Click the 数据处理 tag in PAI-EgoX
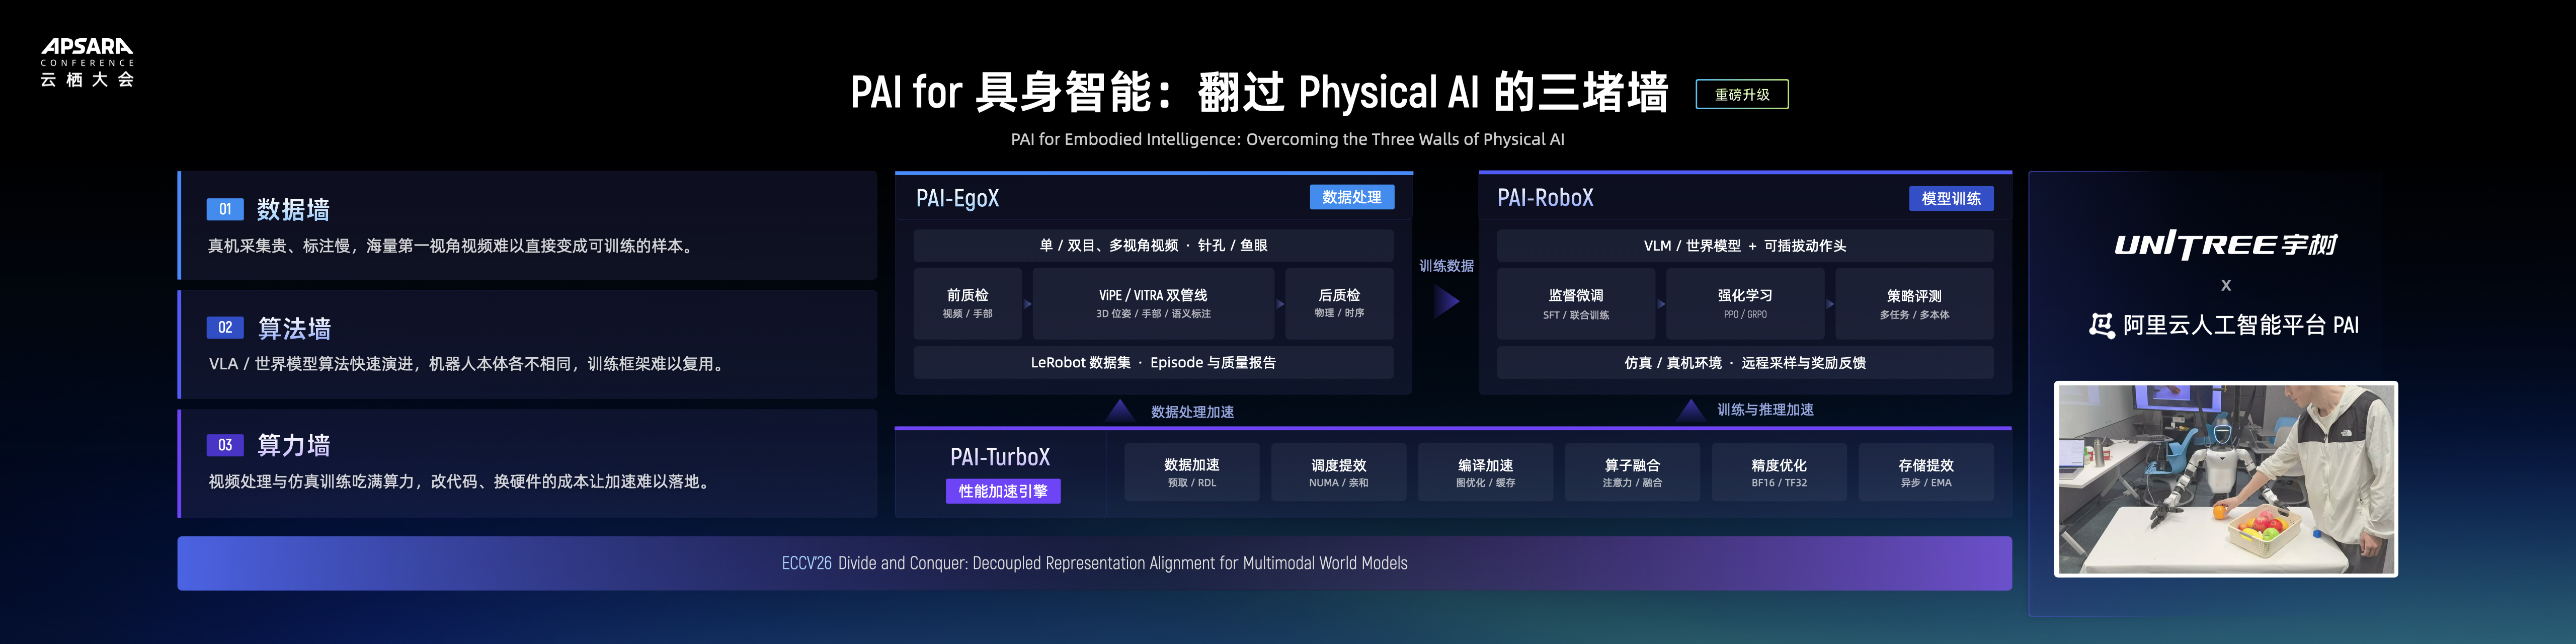Viewport: 2576px width, 644px height. point(1352,197)
